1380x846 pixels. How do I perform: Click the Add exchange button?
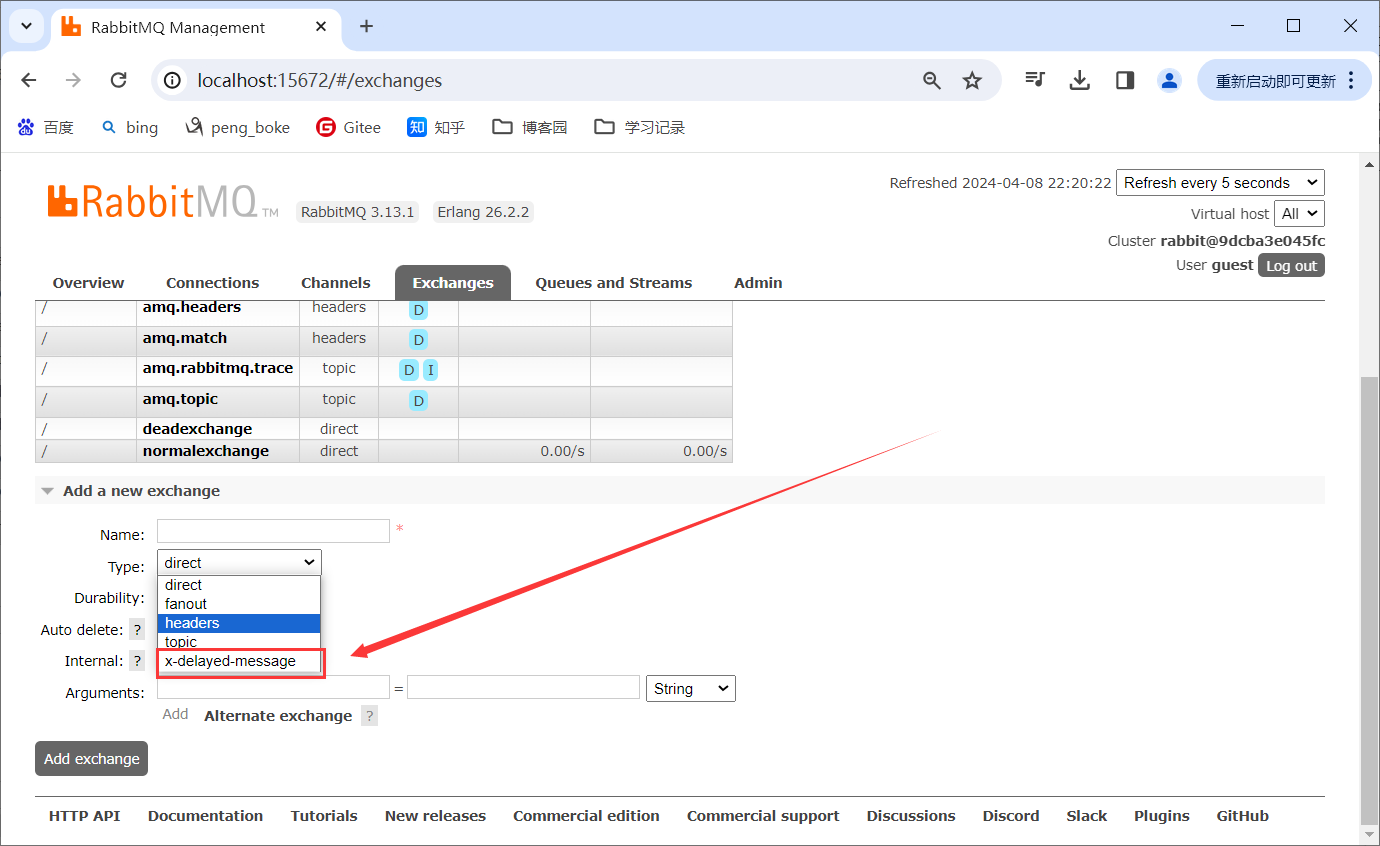pyautogui.click(x=92, y=758)
